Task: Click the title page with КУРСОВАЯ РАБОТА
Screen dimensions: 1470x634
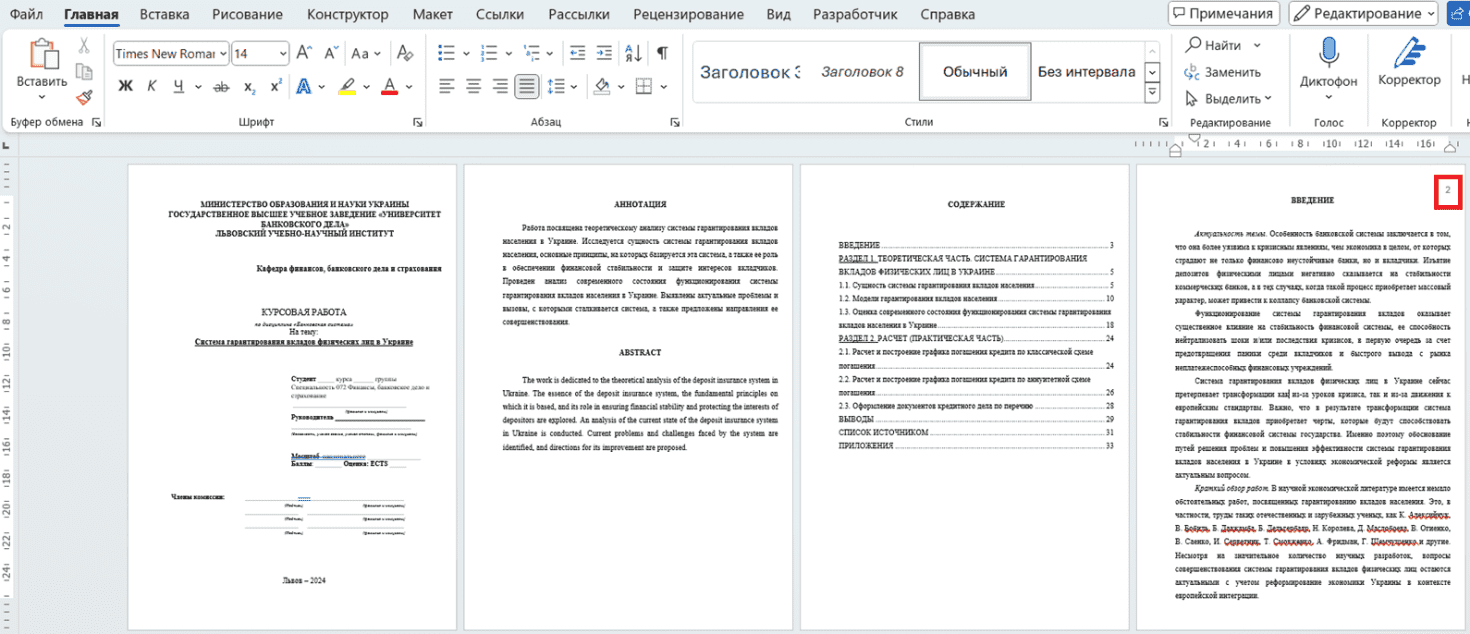Action: (x=291, y=398)
